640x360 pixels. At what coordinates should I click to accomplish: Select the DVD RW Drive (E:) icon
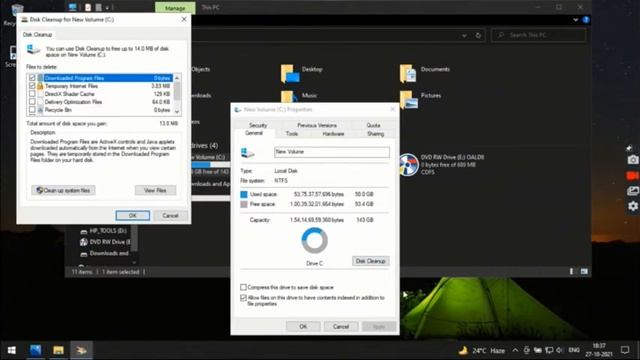click(x=409, y=164)
